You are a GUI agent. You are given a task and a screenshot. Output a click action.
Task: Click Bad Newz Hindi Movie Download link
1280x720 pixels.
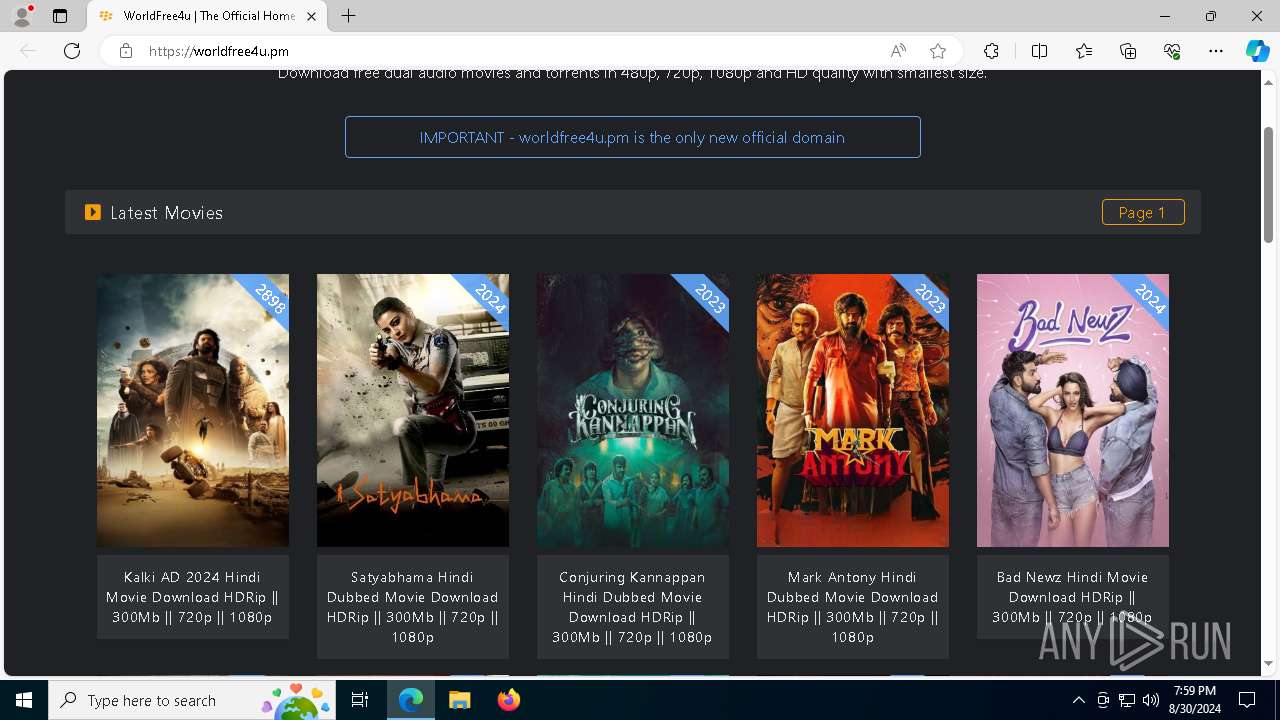pyautogui.click(x=1073, y=597)
